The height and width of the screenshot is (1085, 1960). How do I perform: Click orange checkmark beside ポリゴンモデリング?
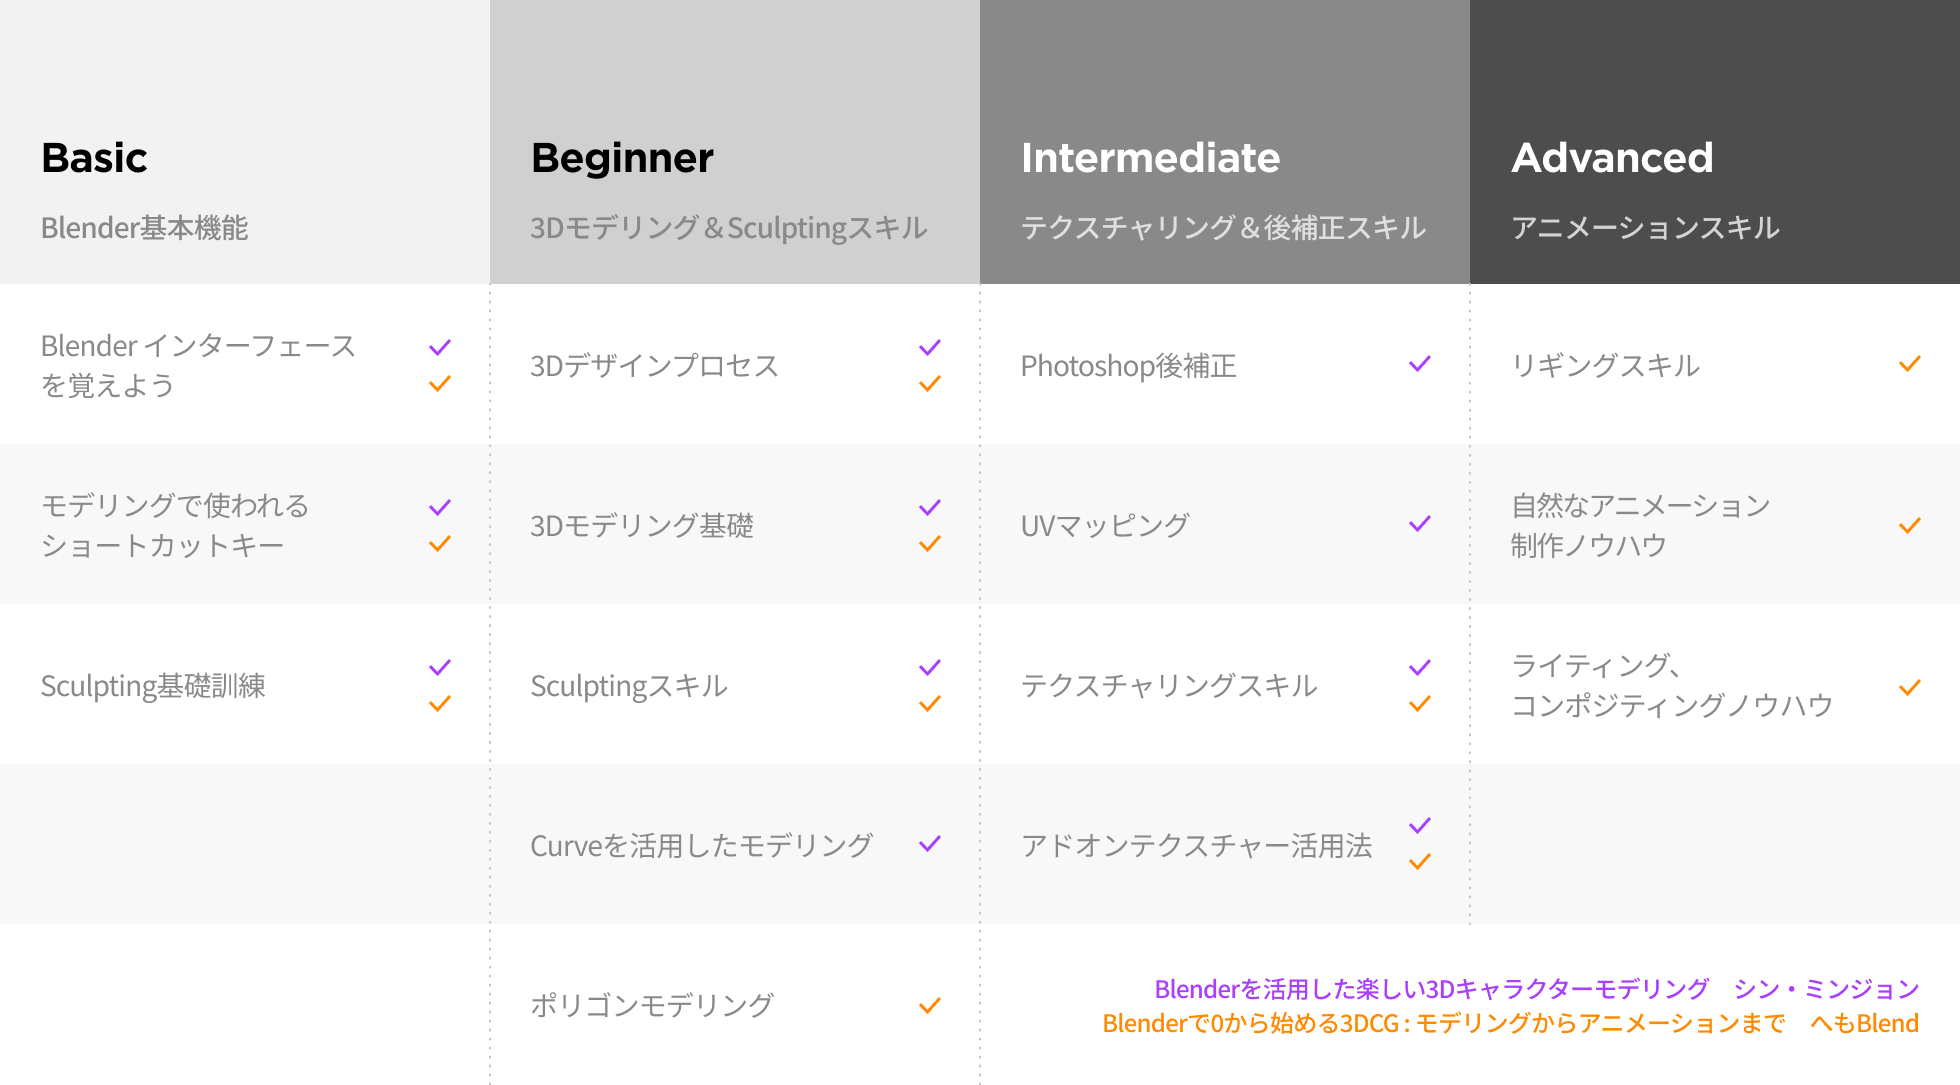[x=930, y=1005]
